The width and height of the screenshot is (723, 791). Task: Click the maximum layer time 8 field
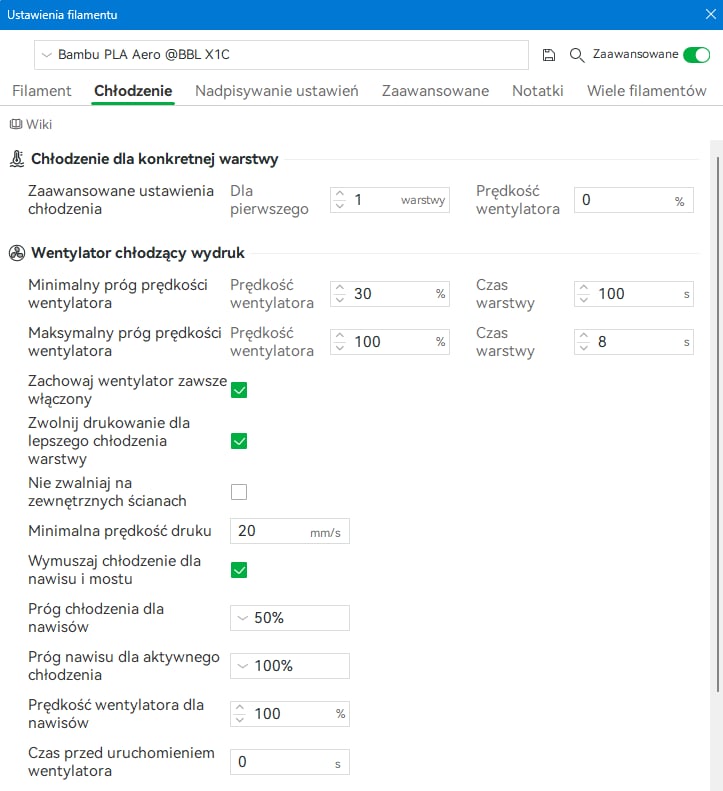(634, 342)
